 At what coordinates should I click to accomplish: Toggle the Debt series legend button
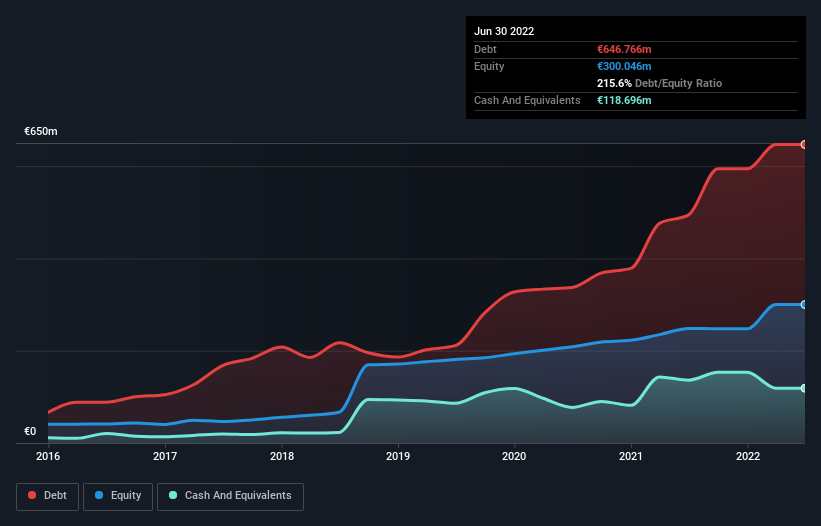click(47, 496)
